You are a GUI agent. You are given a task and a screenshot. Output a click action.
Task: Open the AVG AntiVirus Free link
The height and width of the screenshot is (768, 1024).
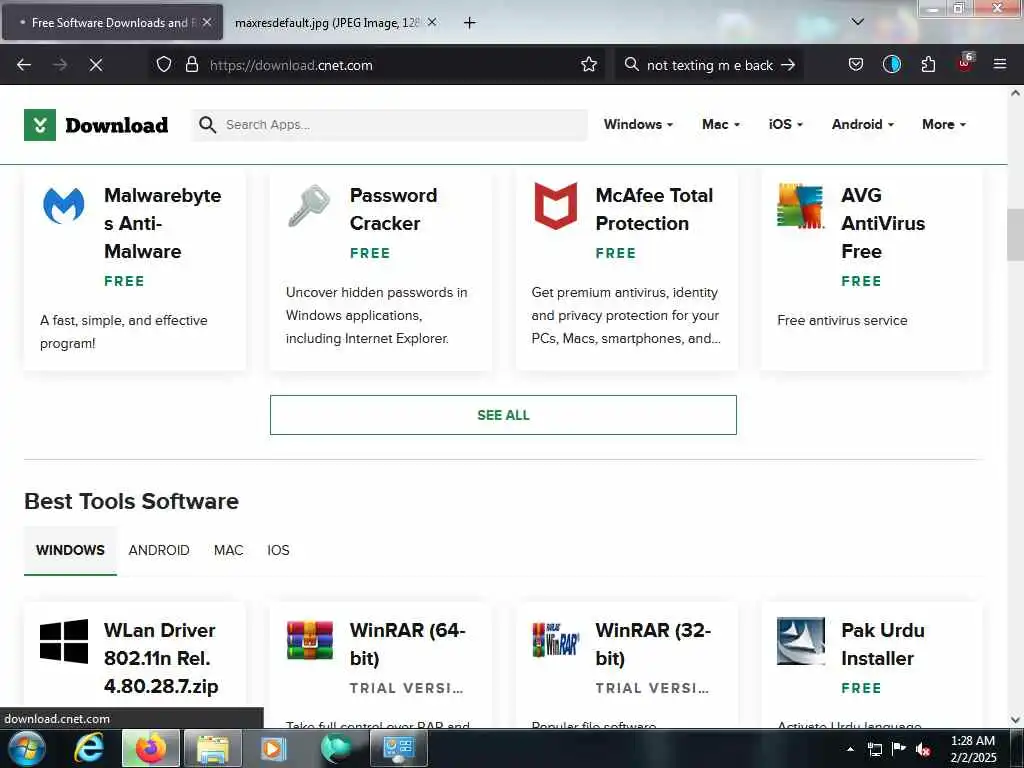[882, 223]
